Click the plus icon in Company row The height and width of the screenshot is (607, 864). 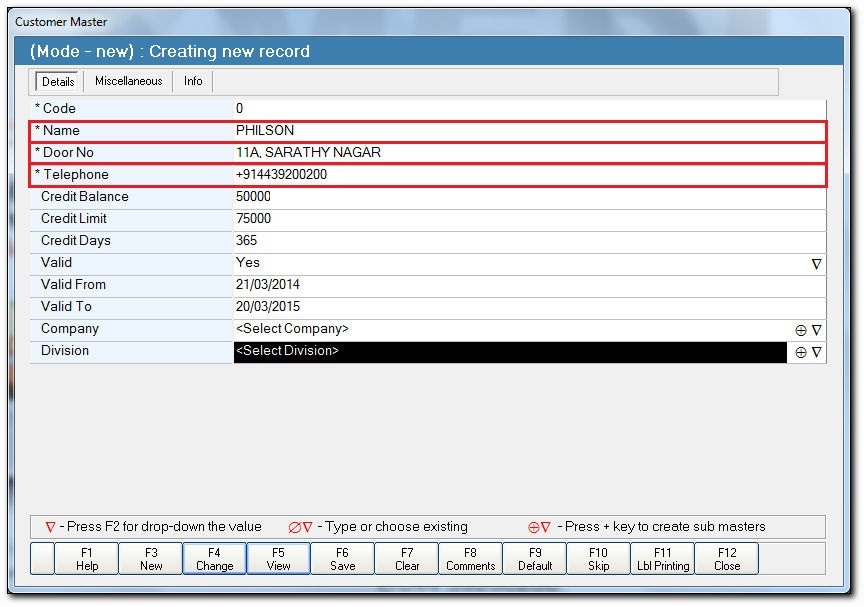click(x=801, y=330)
